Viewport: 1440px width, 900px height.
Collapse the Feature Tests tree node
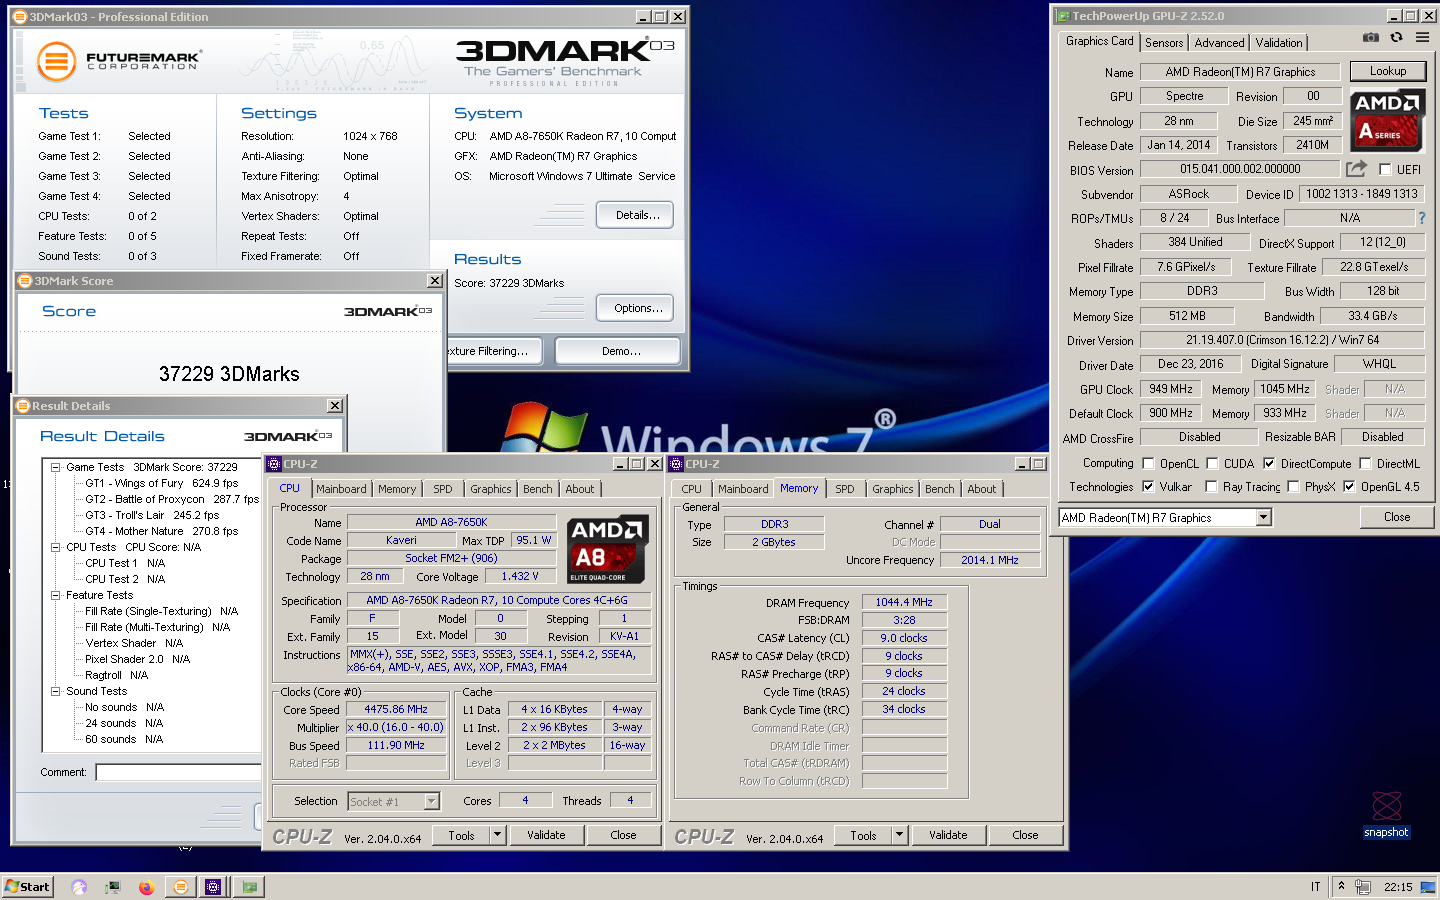point(56,595)
